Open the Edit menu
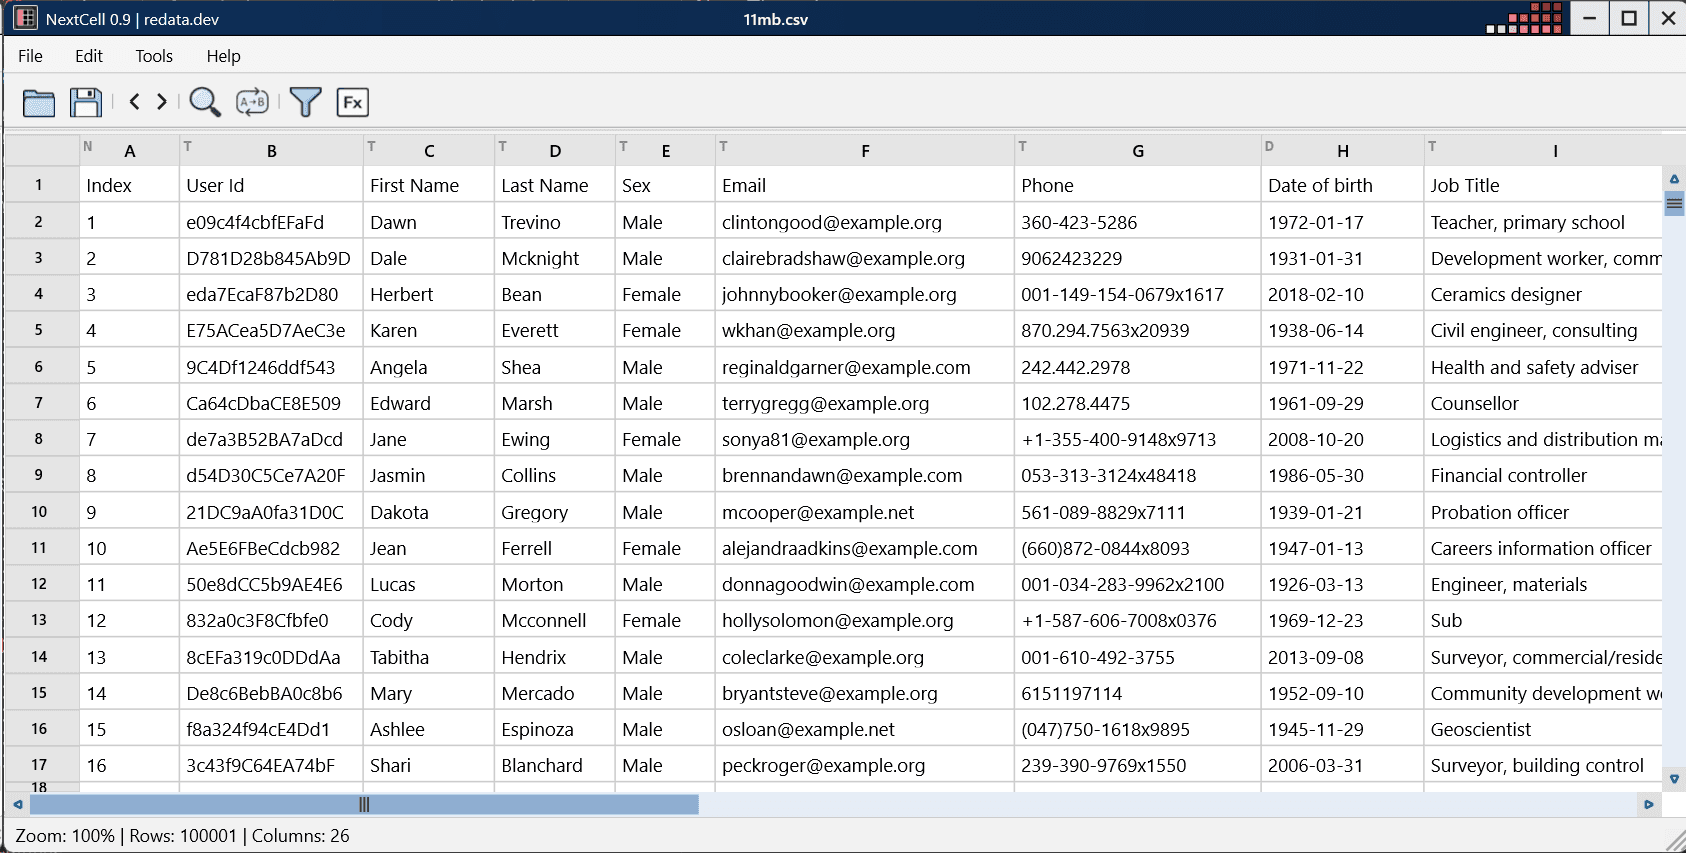The width and height of the screenshot is (1686, 853). pos(89,56)
